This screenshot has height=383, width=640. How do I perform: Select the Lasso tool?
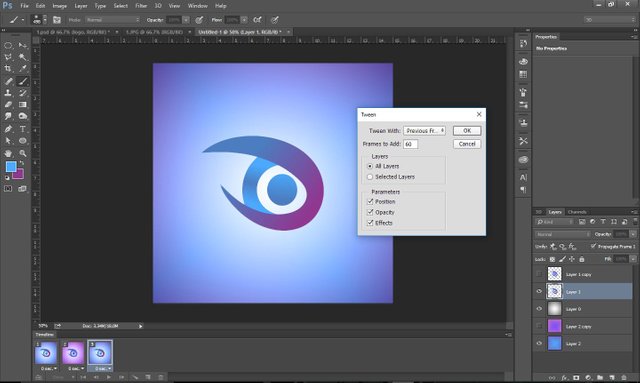tap(8, 57)
